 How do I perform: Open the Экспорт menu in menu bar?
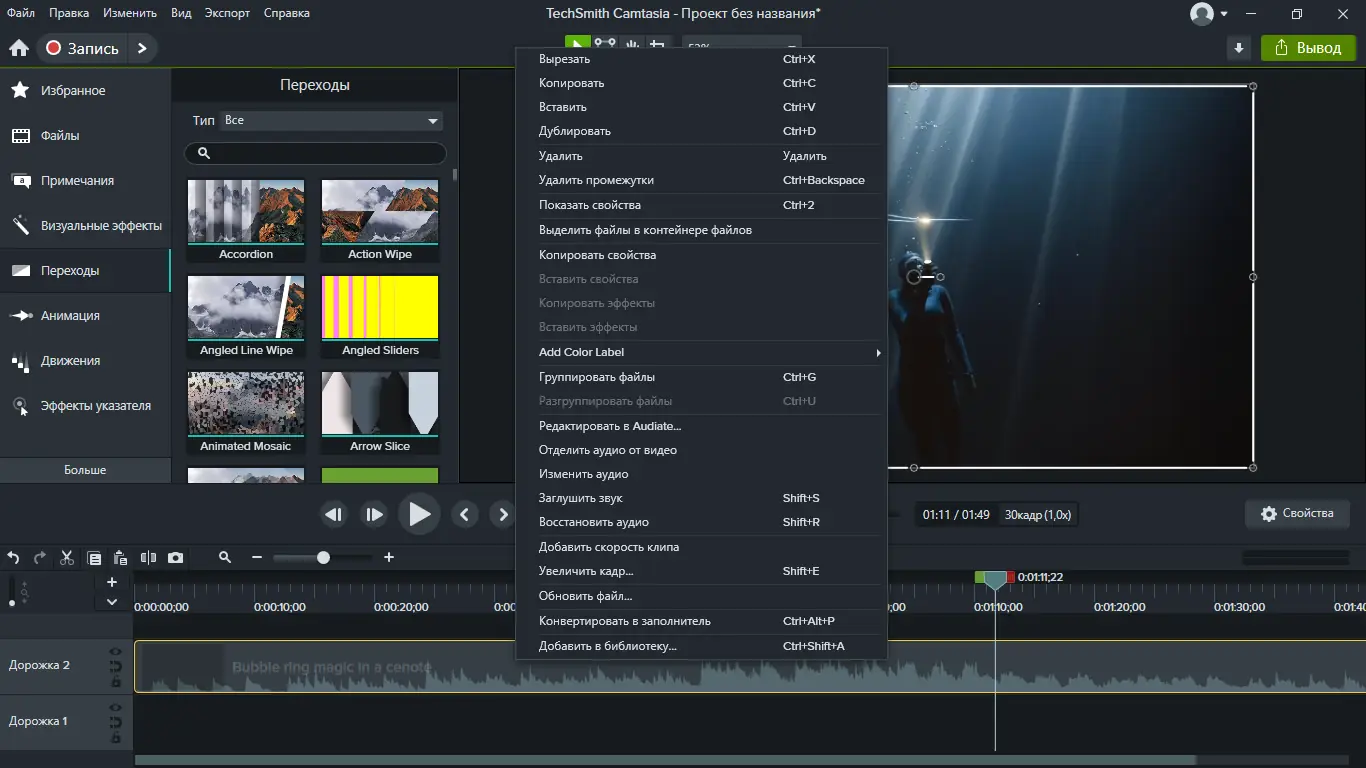227,13
